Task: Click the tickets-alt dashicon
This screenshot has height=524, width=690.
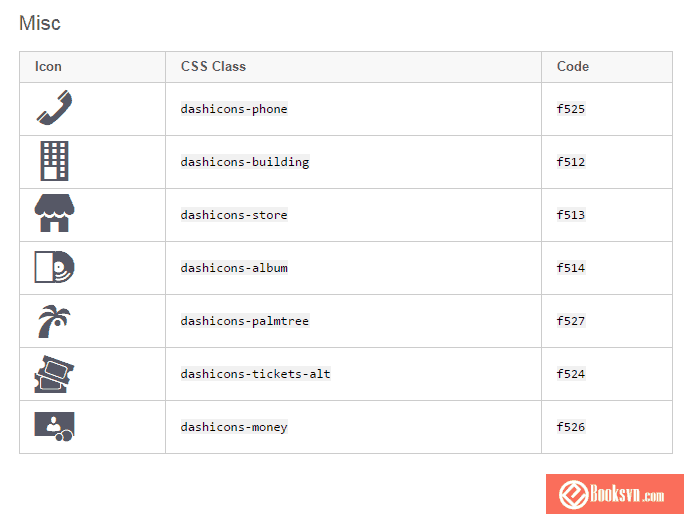Action: click(54, 374)
